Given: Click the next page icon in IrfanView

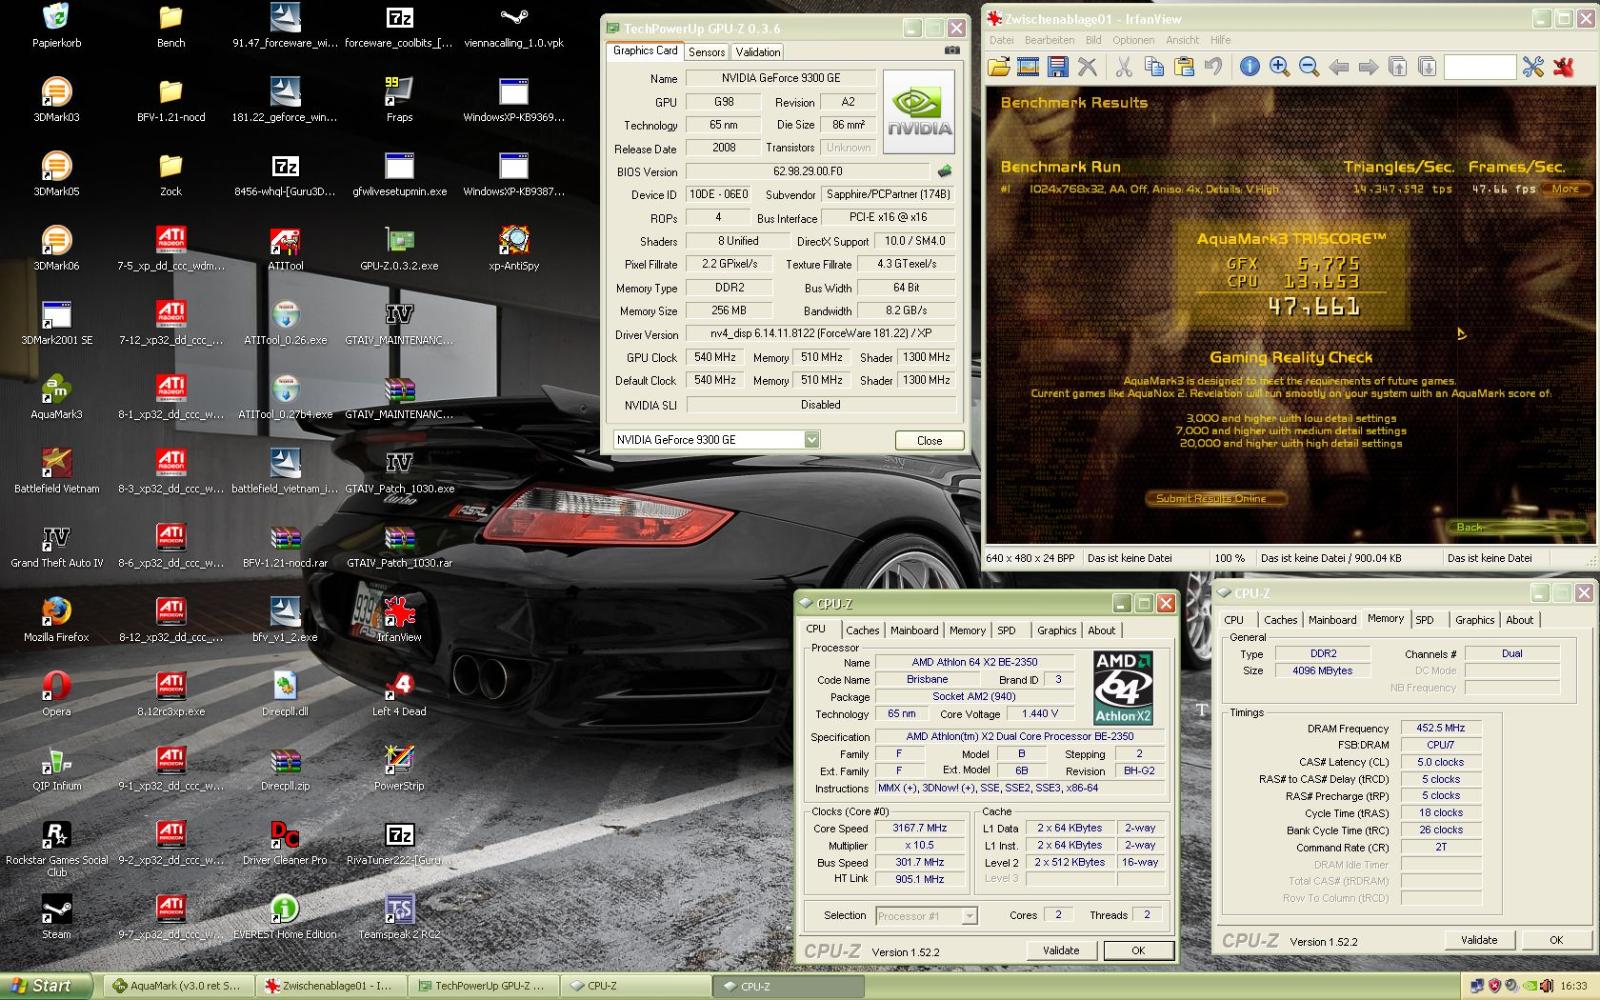Looking at the screenshot, I should click(1427, 67).
